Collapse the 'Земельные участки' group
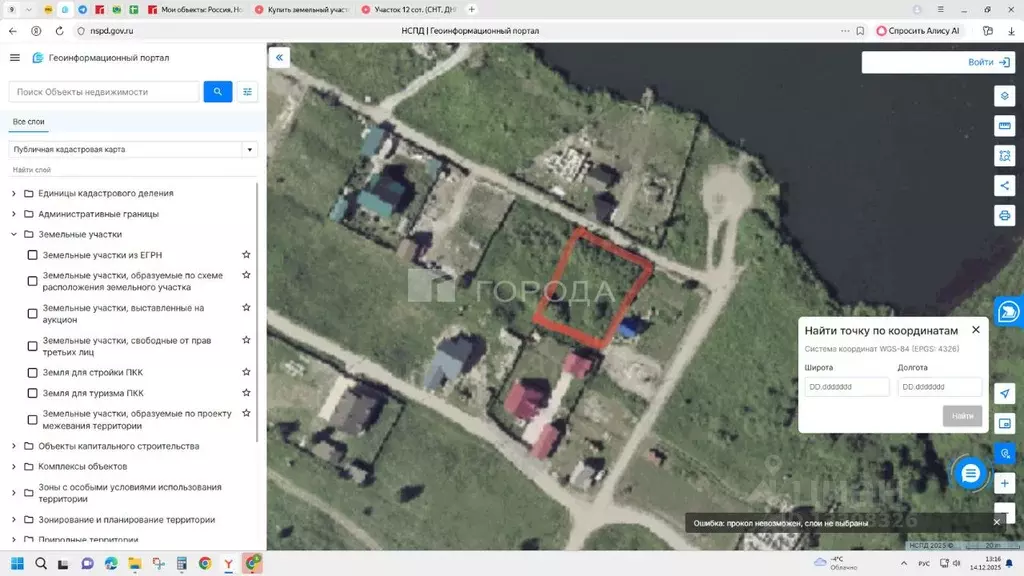Viewport: 1024px width, 576px height. (14, 234)
